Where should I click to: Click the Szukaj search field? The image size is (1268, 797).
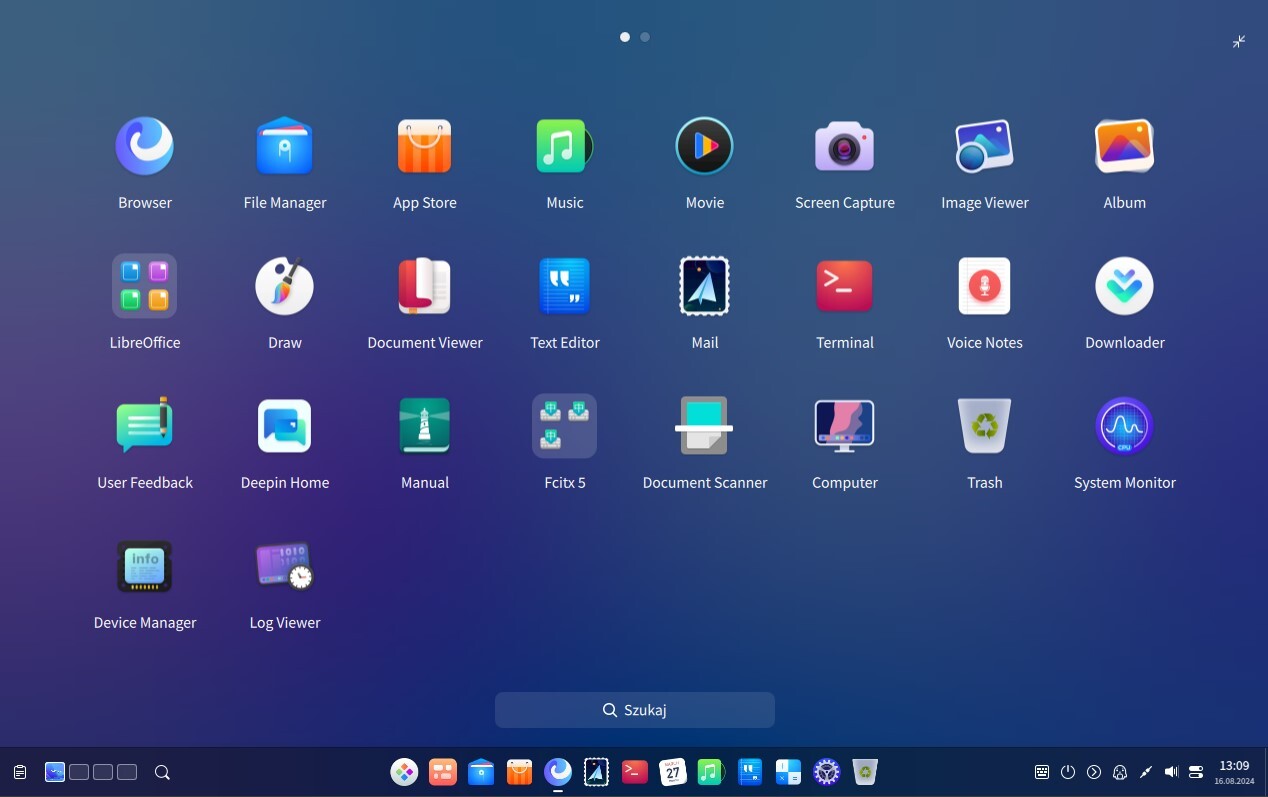[x=634, y=710]
